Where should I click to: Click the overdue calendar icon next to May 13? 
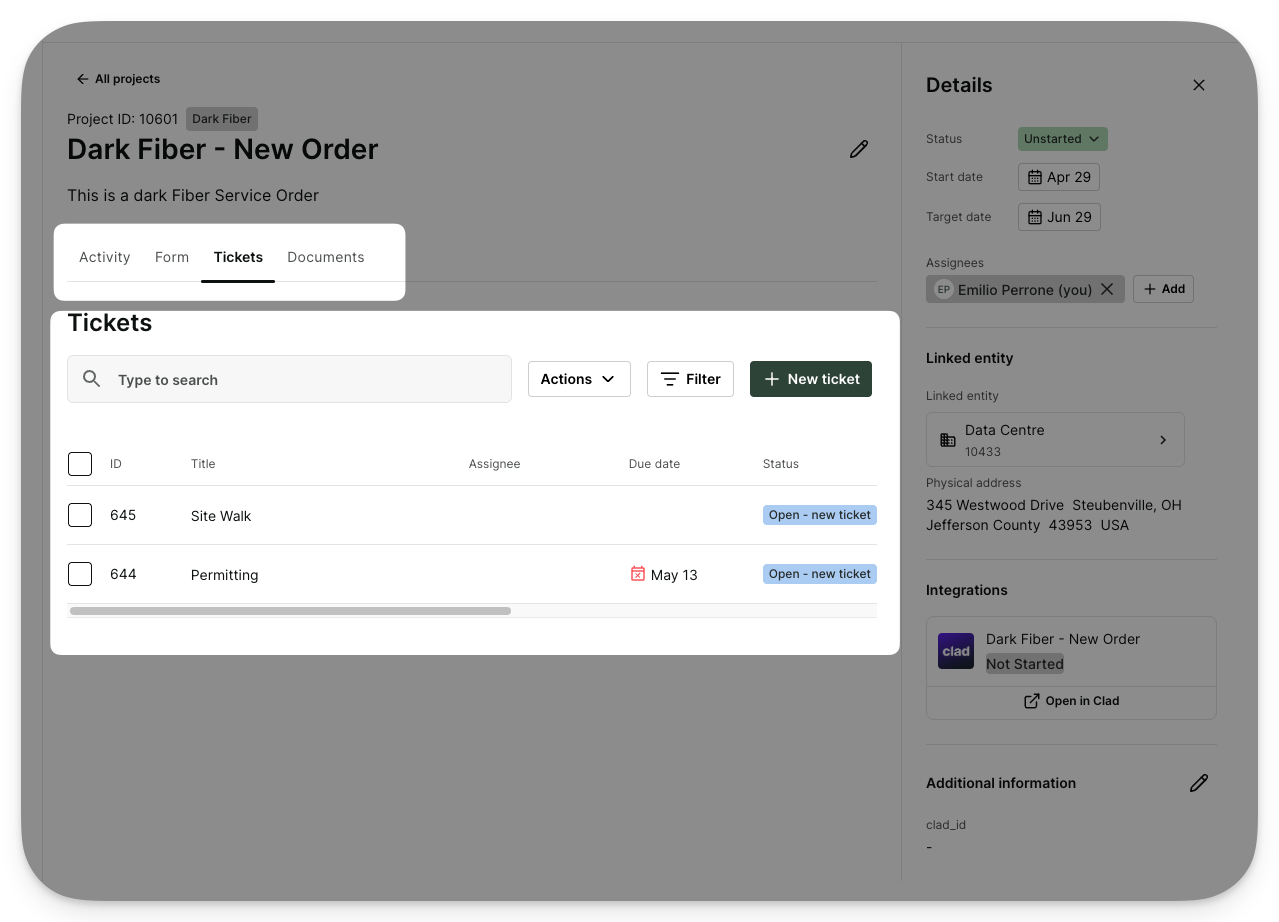coord(638,573)
